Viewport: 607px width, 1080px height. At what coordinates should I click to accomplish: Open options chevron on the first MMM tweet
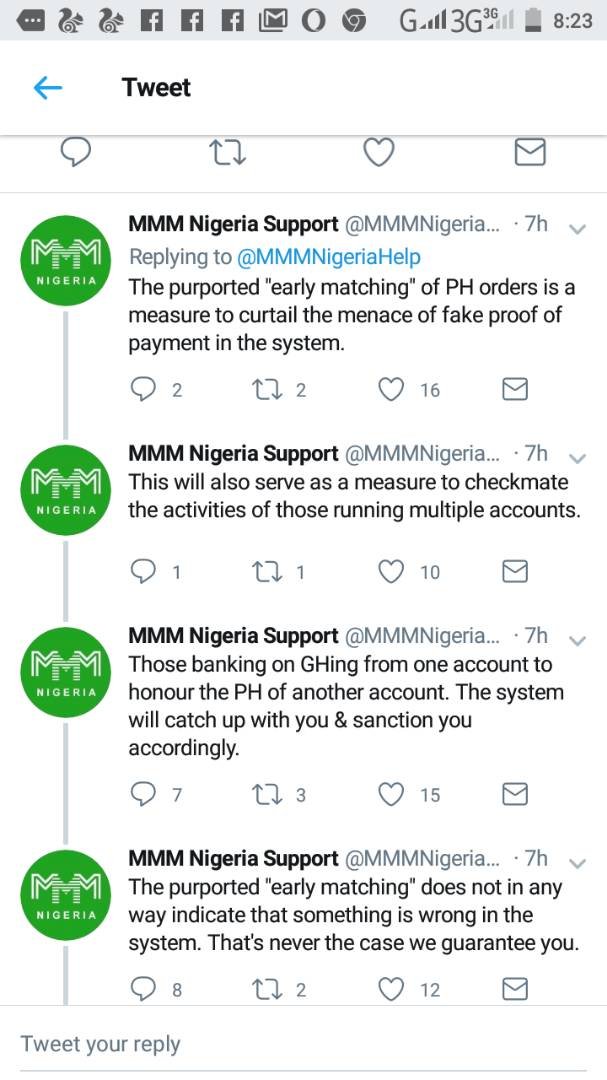coord(576,229)
